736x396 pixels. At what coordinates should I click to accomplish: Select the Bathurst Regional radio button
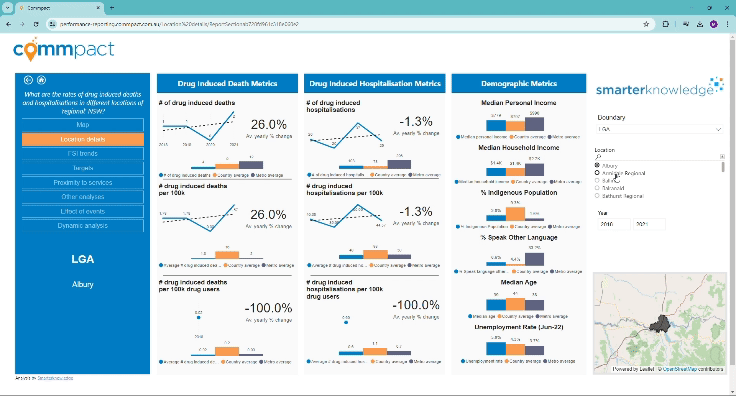point(597,196)
